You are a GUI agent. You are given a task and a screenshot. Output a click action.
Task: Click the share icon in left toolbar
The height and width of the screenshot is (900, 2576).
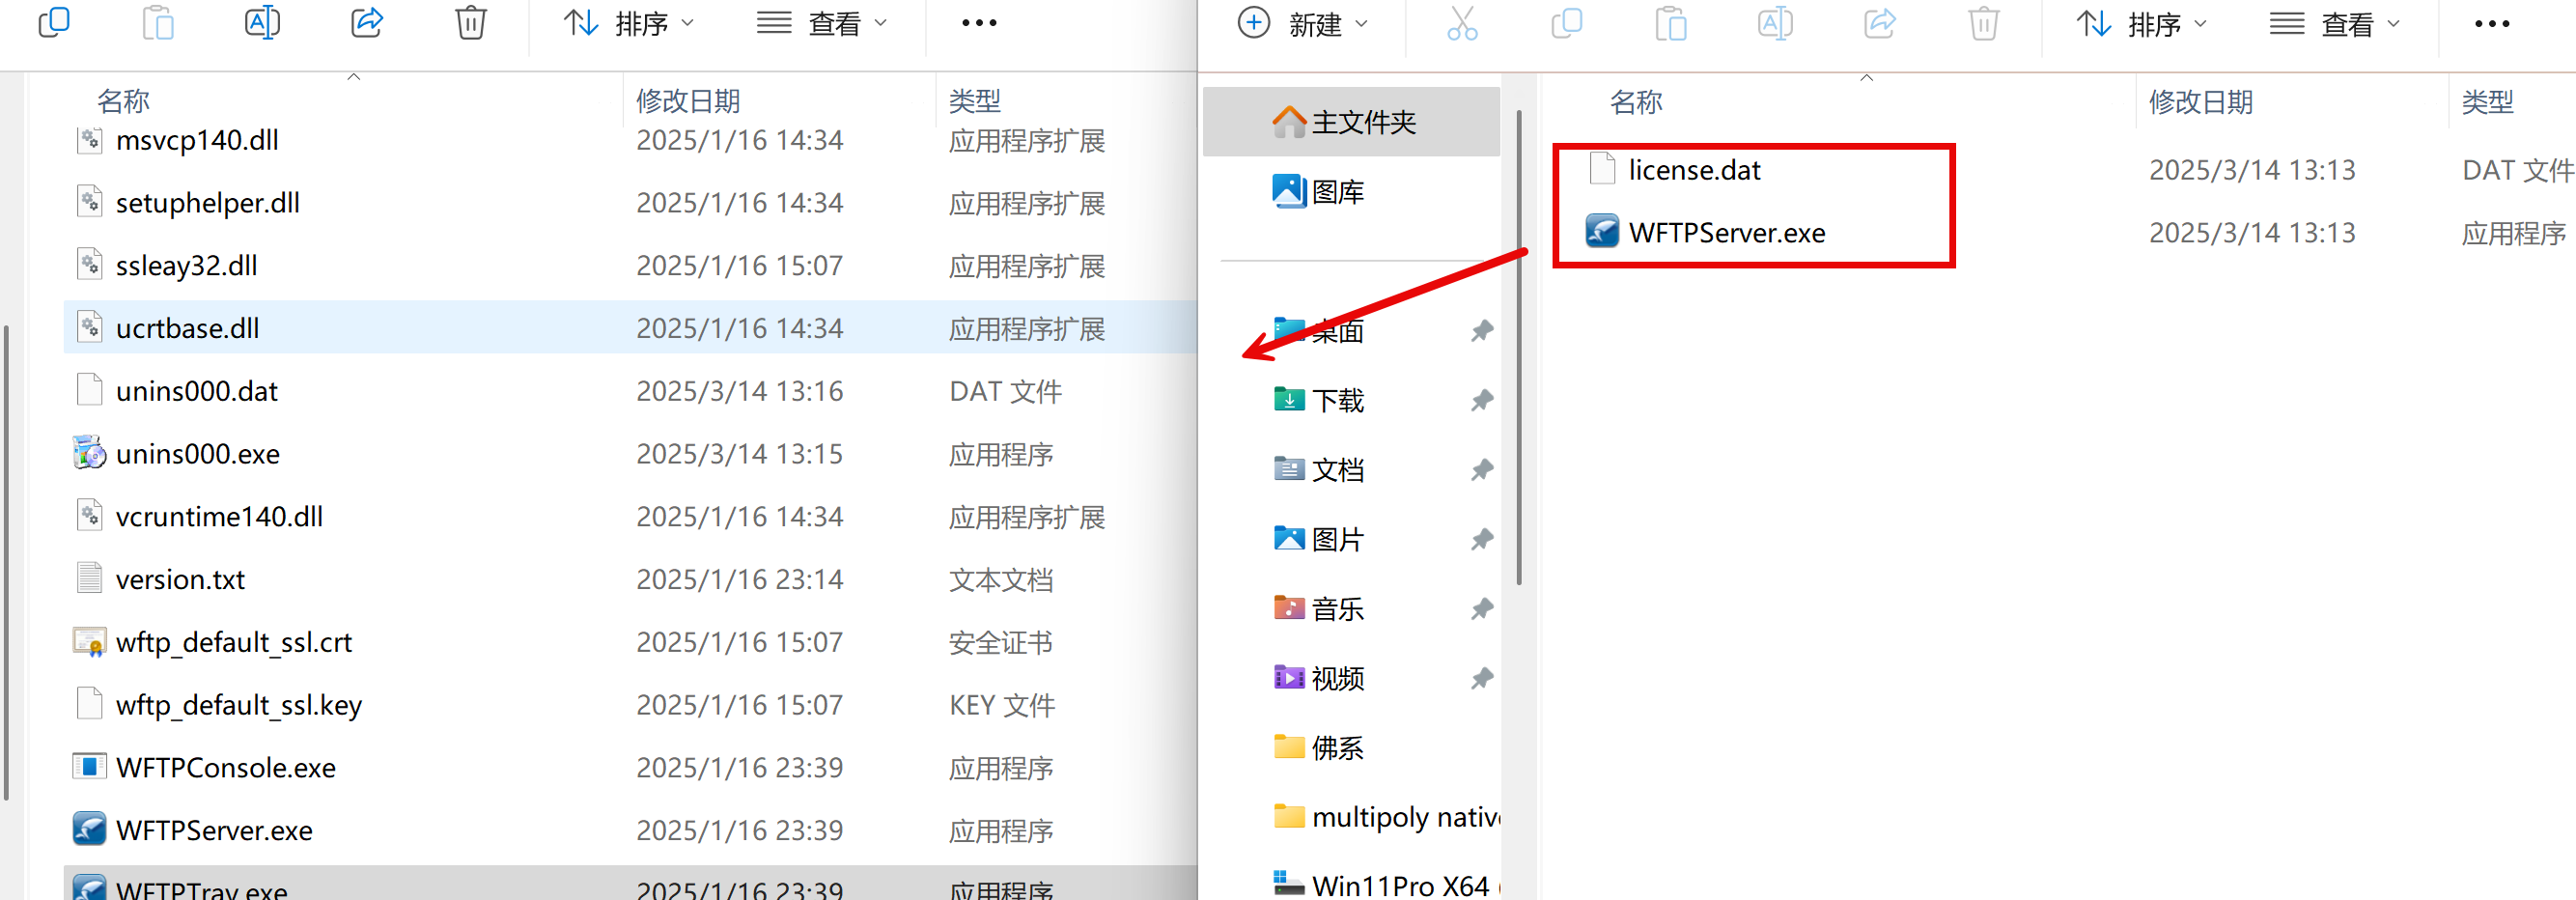point(367,23)
